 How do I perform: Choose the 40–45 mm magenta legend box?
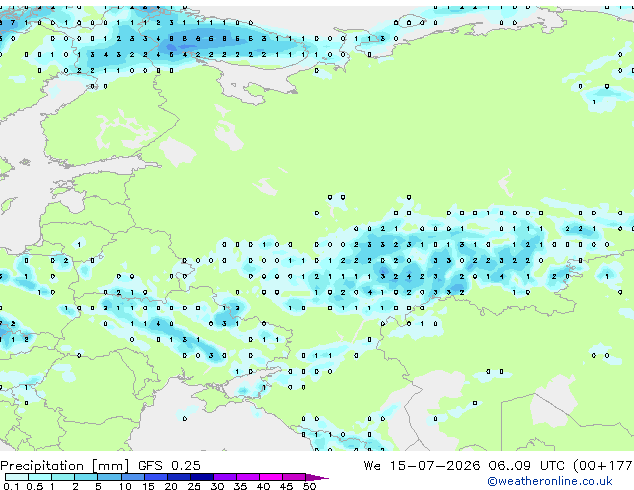[x=271, y=477]
